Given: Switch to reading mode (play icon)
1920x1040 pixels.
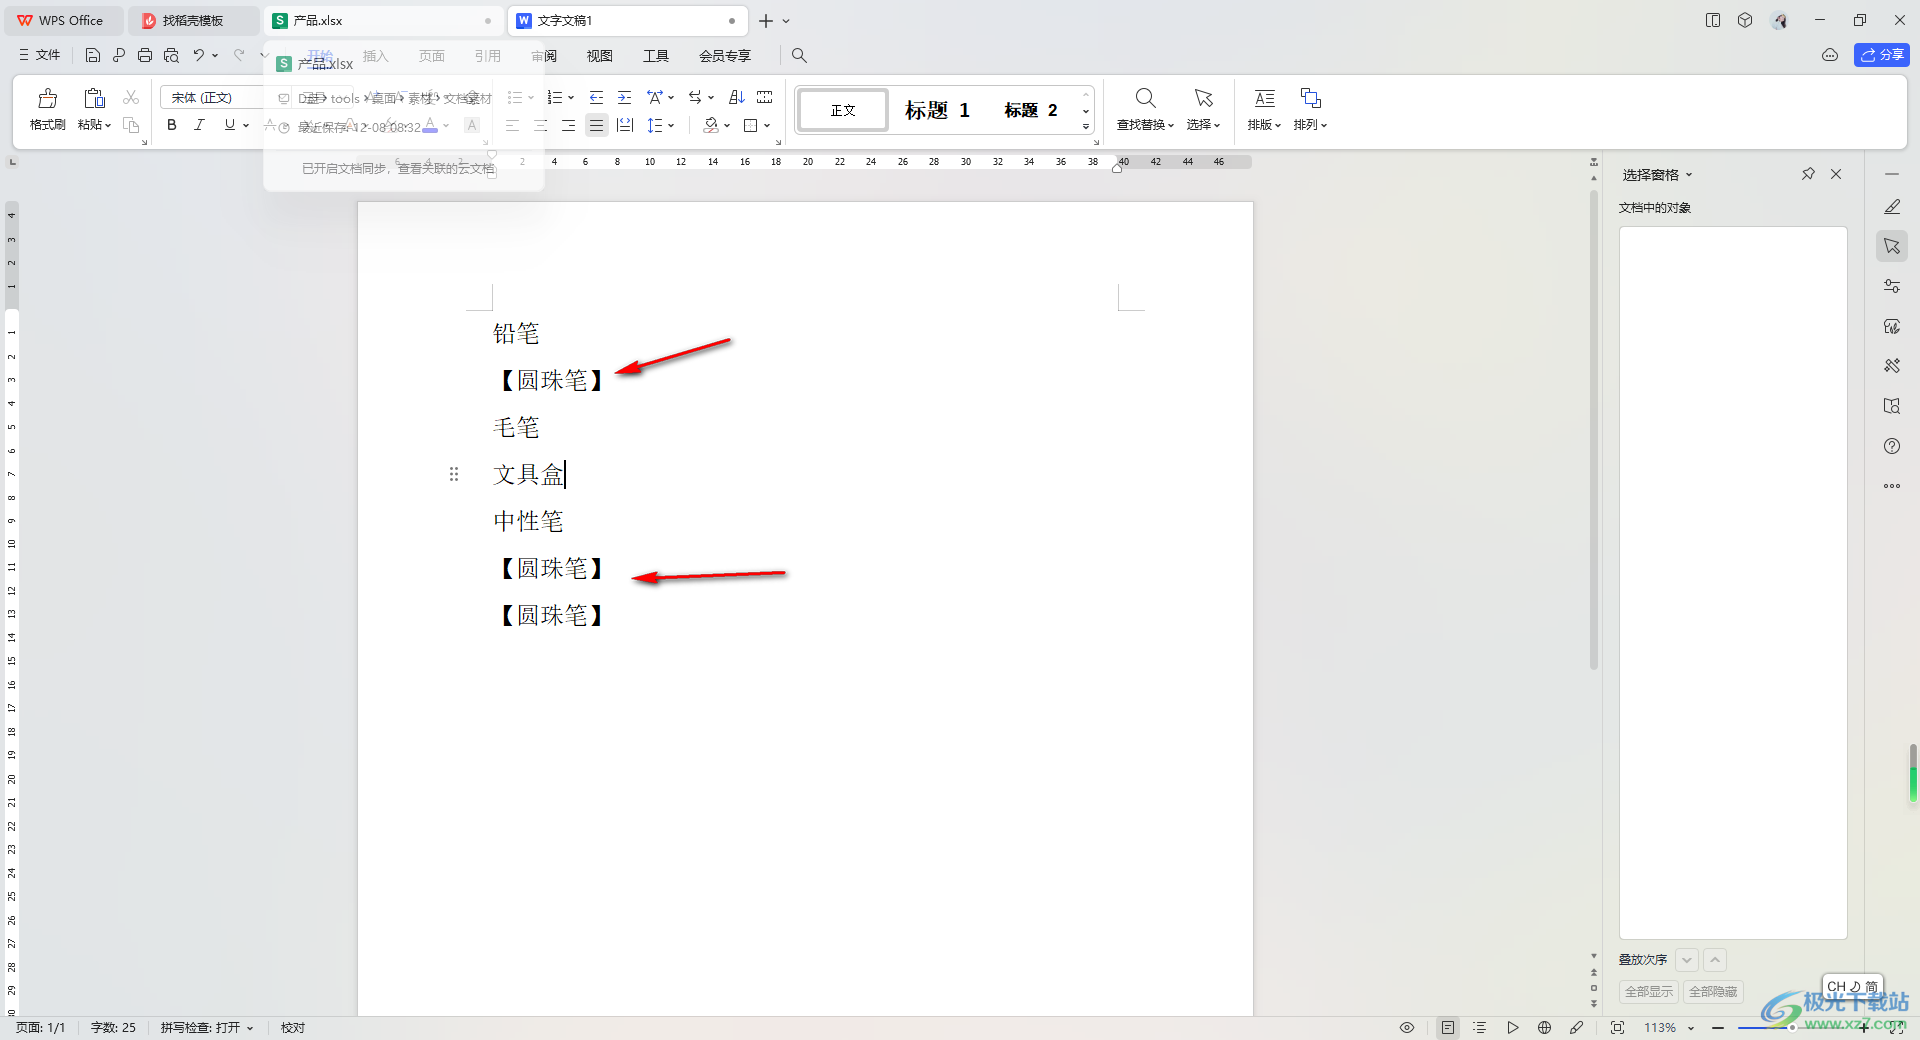Looking at the screenshot, I should [1513, 1028].
